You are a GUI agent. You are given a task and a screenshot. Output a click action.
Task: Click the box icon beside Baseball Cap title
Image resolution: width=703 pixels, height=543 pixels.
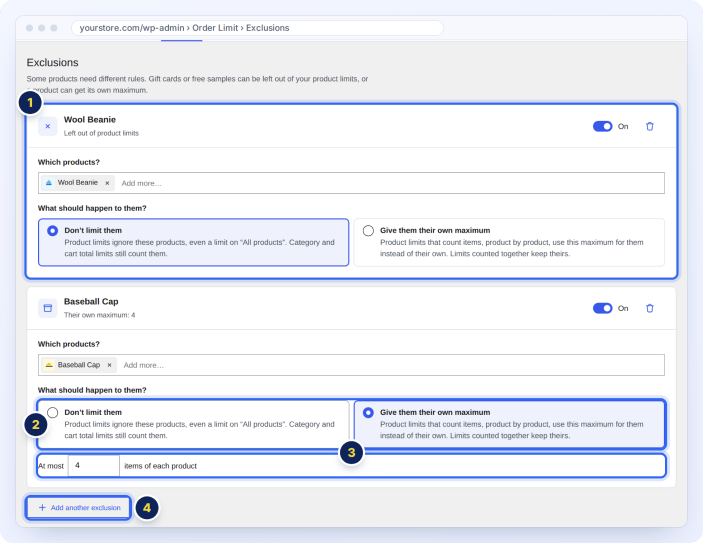tap(48, 308)
